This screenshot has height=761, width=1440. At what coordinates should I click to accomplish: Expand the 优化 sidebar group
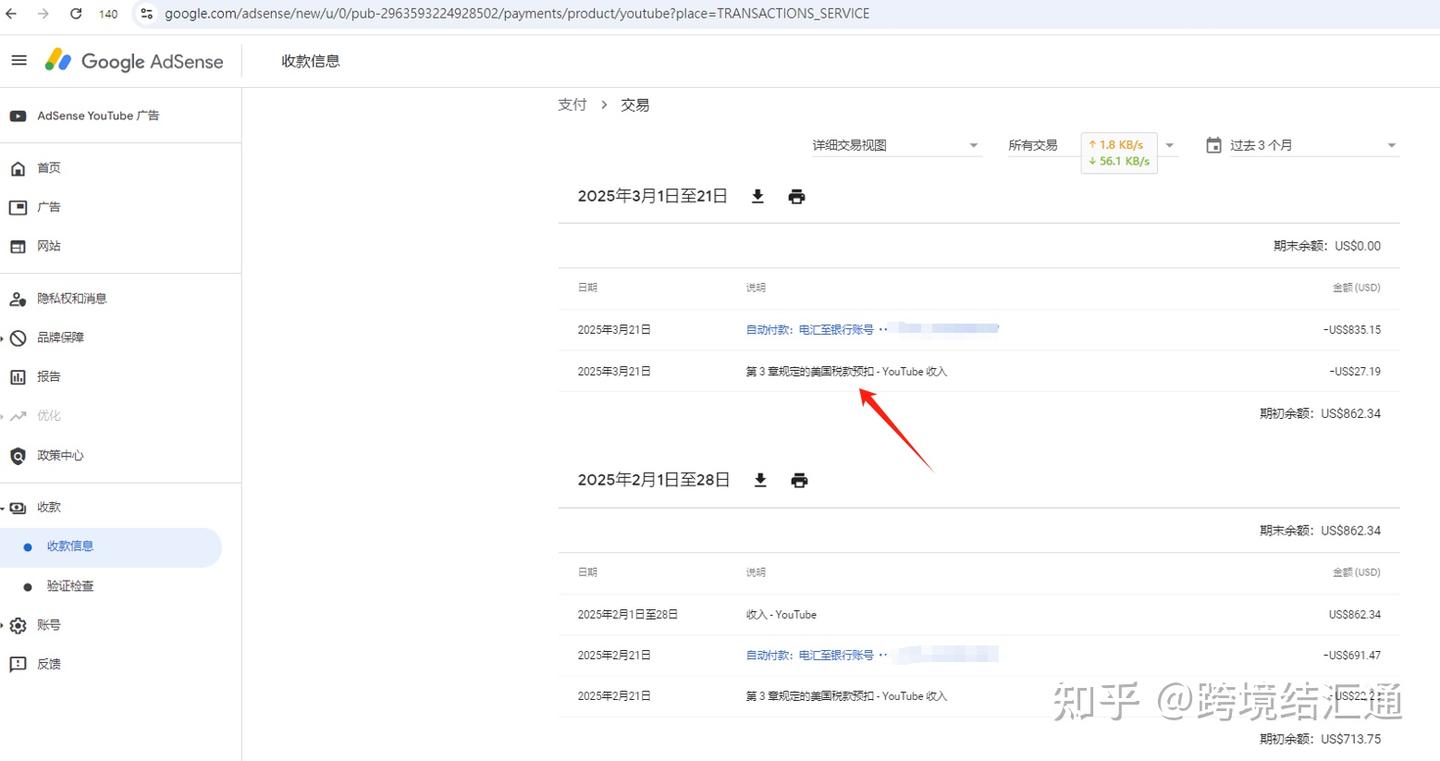pos(4,416)
